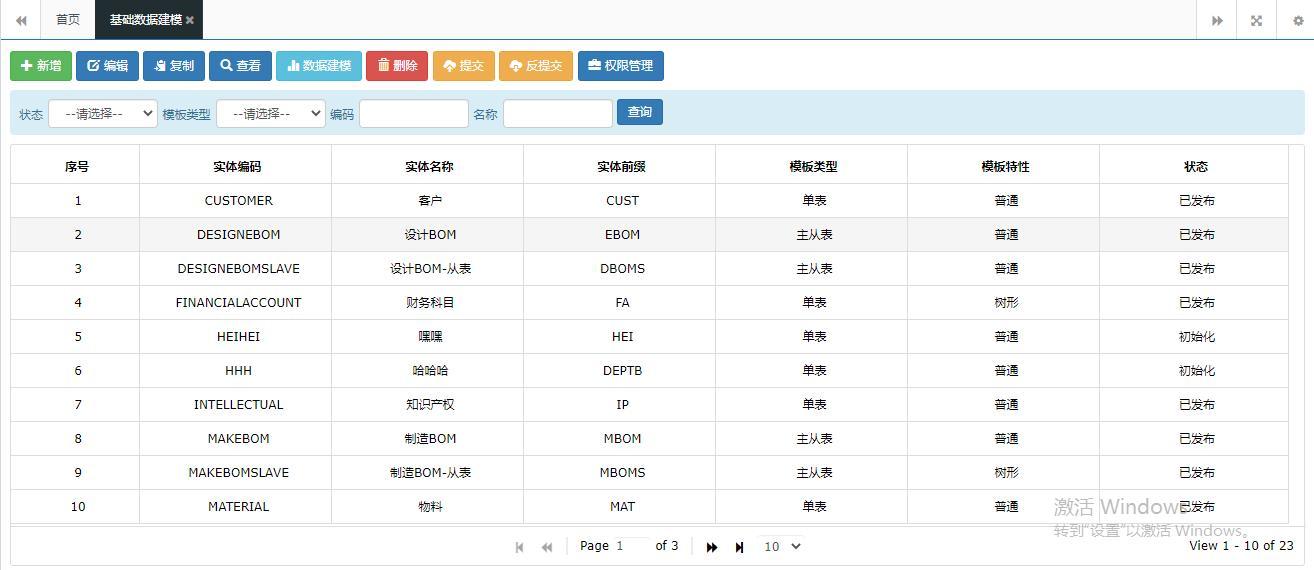The image size is (1314, 570).
Task: Select the MAKEBOMSLAVE row
Action: point(650,473)
